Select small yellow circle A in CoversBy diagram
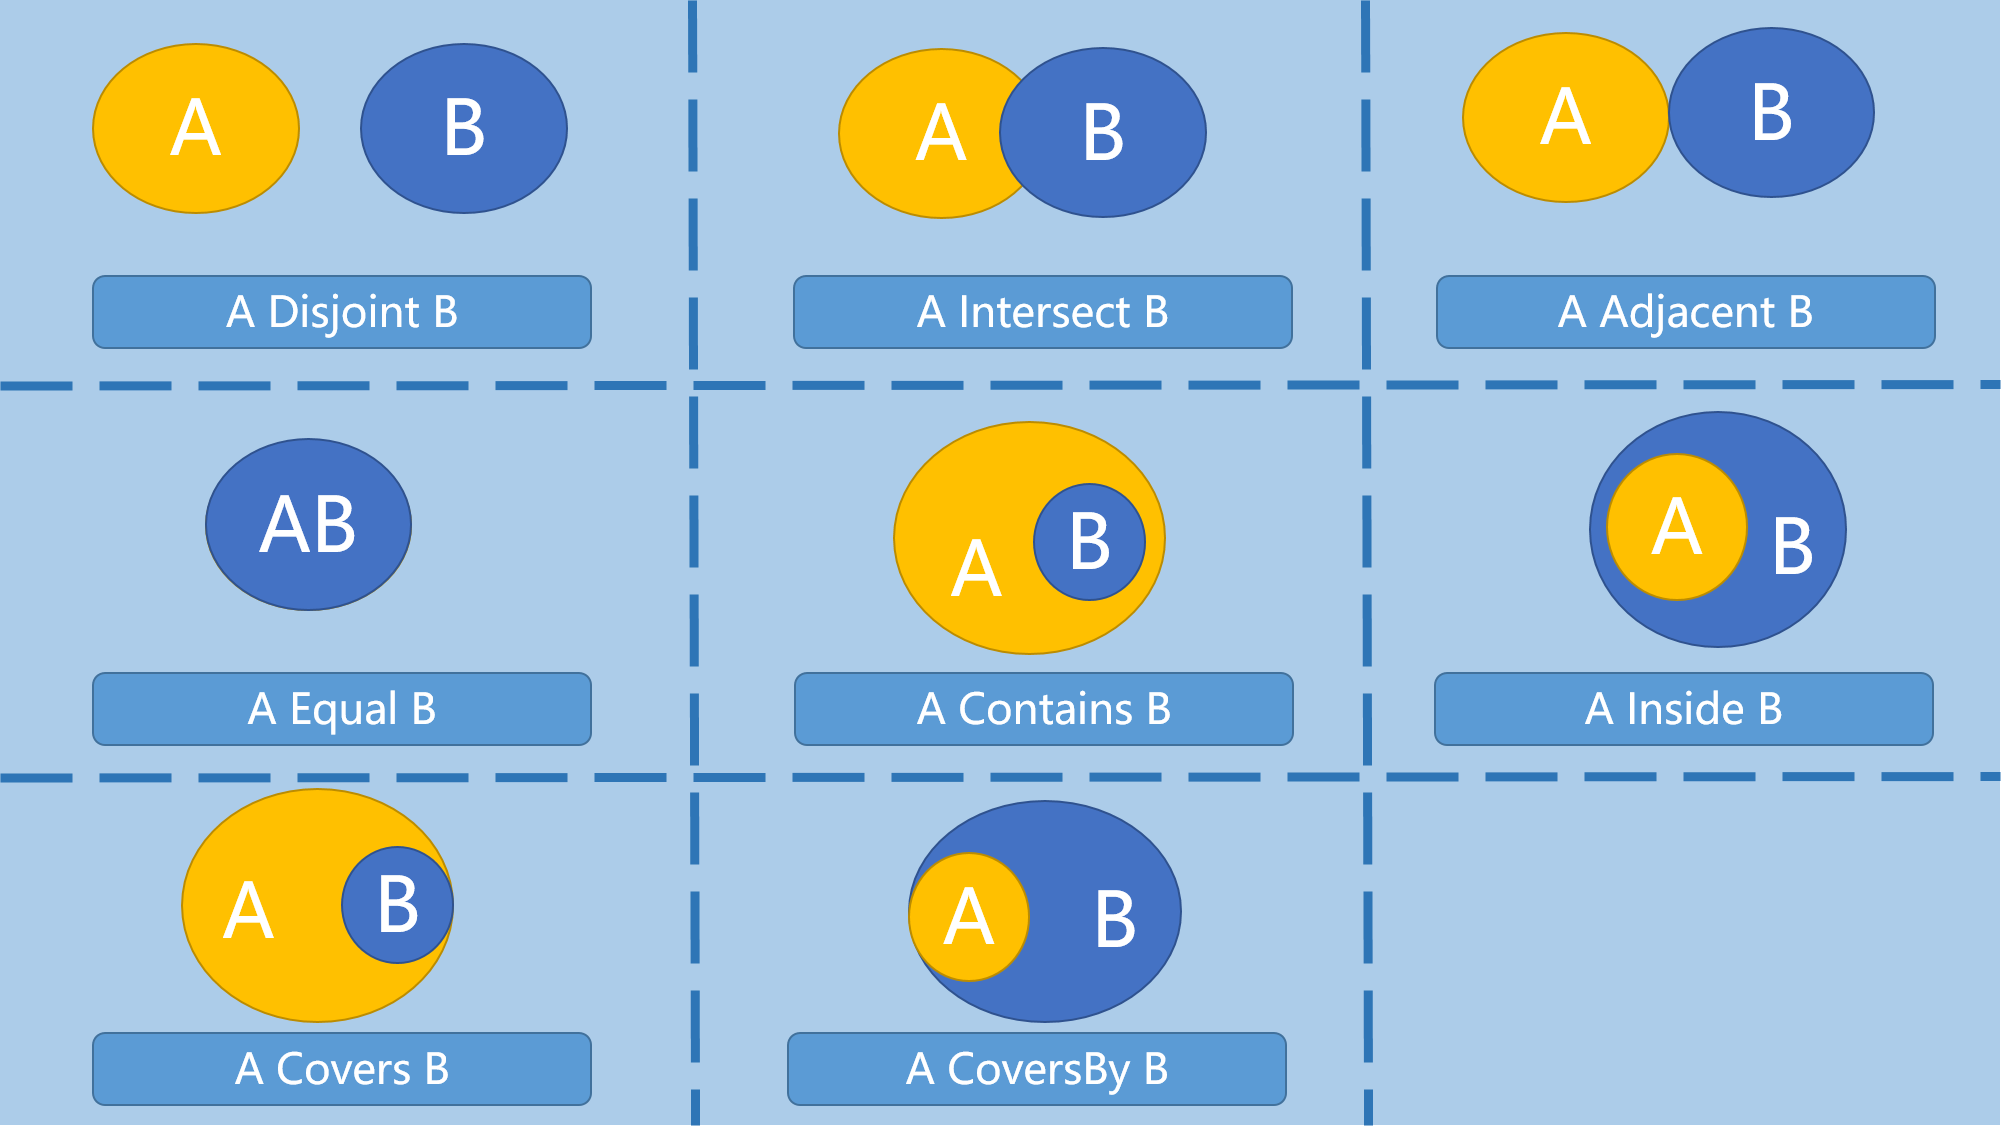This screenshot has width=2005, height=1130. 969,917
